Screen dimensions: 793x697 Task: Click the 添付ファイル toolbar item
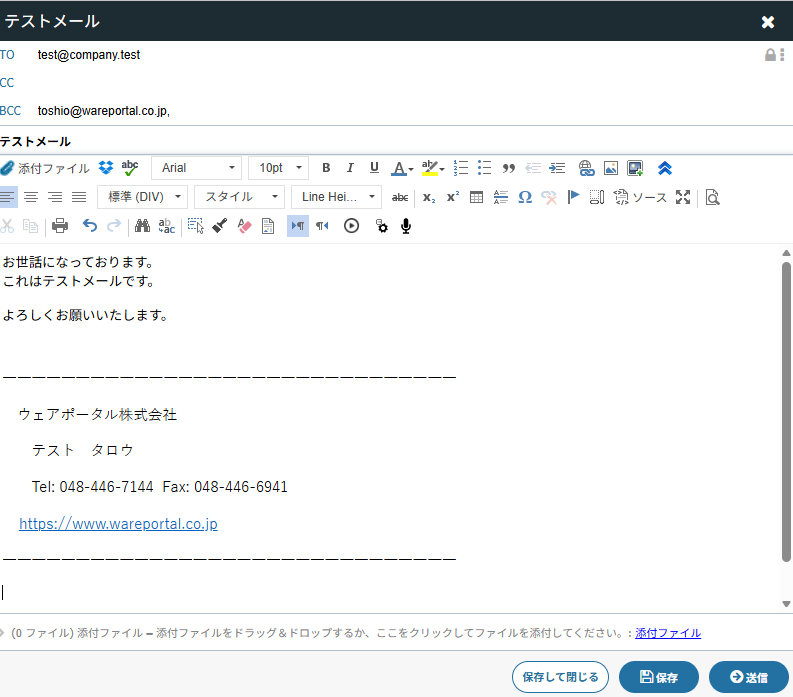pos(46,168)
